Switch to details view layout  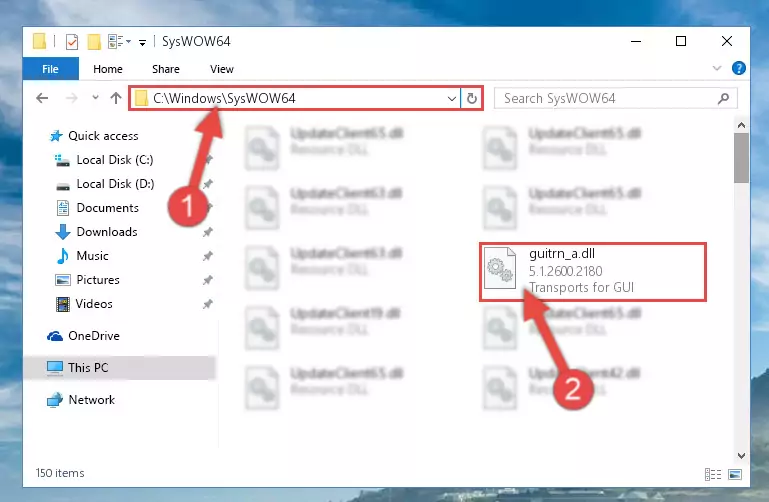click(x=713, y=474)
